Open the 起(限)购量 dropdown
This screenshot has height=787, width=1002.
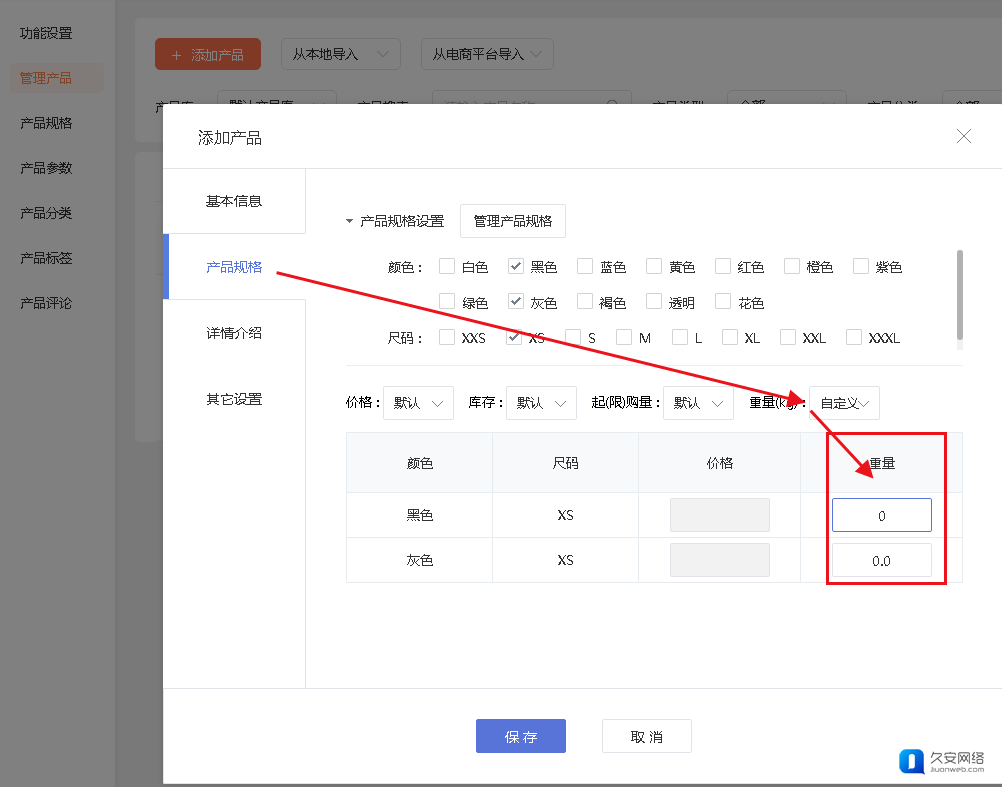click(697, 403)
